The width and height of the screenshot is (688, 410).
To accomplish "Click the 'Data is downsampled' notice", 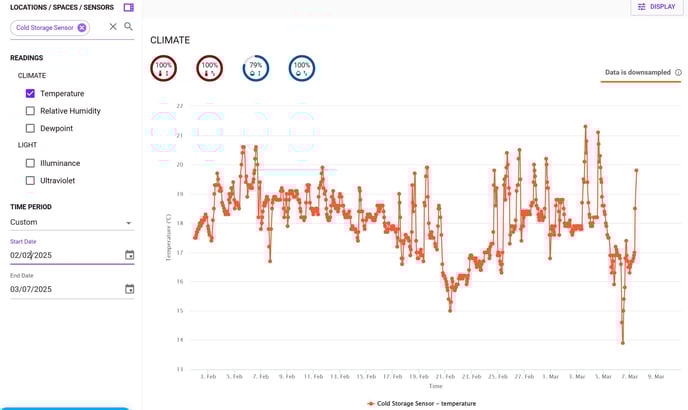I will tap(638, 72).
